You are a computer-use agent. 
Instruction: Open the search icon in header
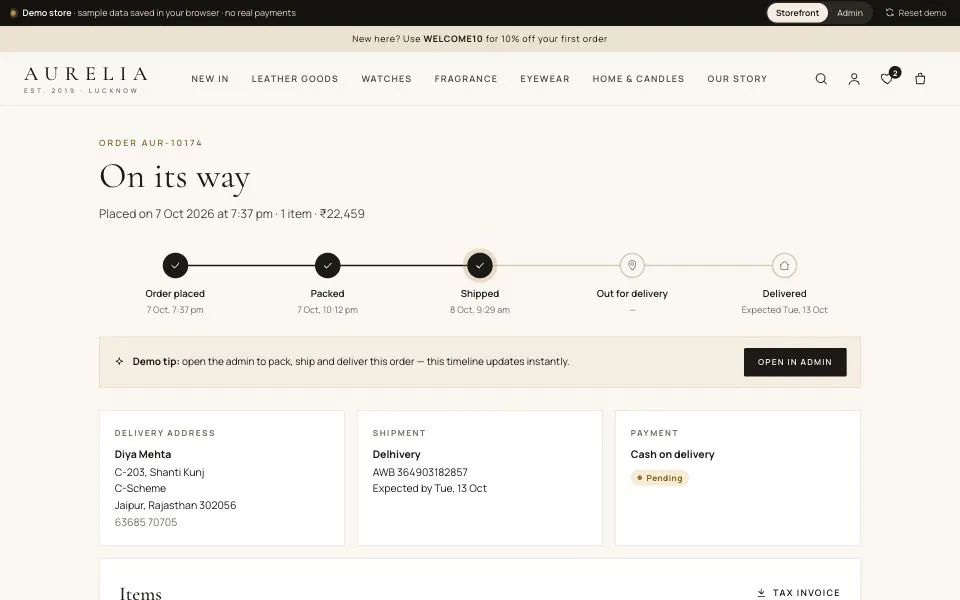pyautogui.click(x=821, y=79)
